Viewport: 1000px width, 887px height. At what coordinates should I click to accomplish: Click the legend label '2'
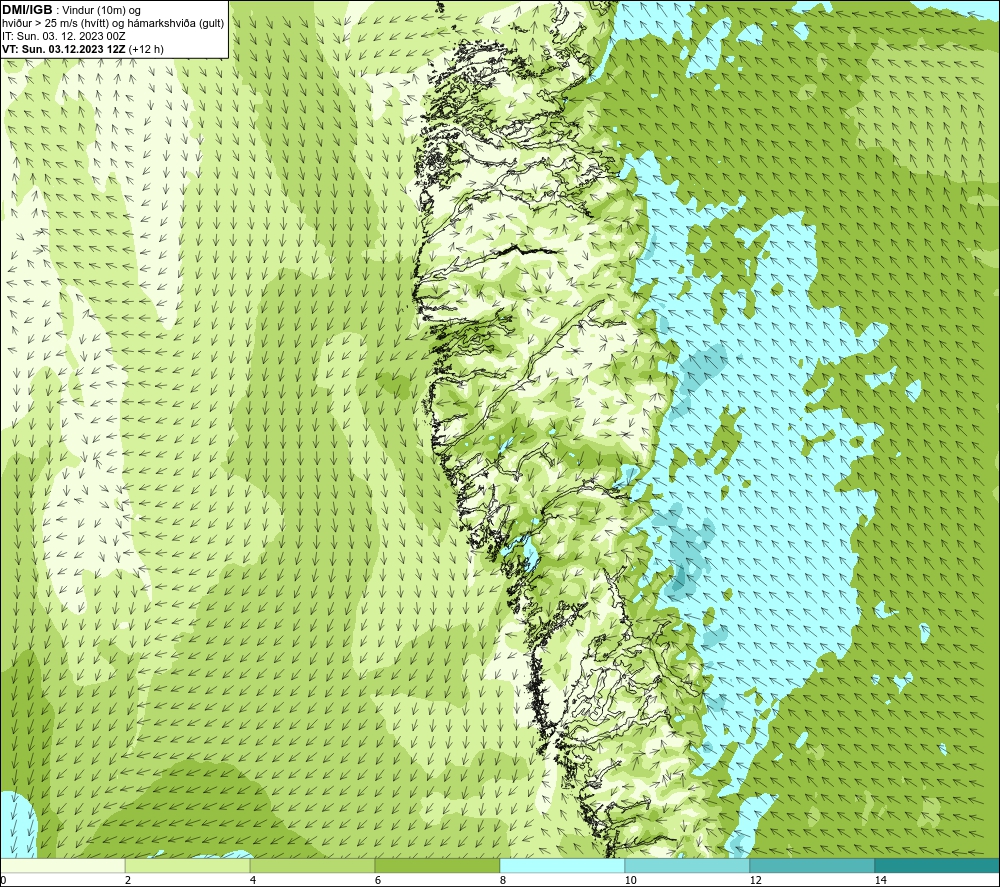tap(128, 880)
